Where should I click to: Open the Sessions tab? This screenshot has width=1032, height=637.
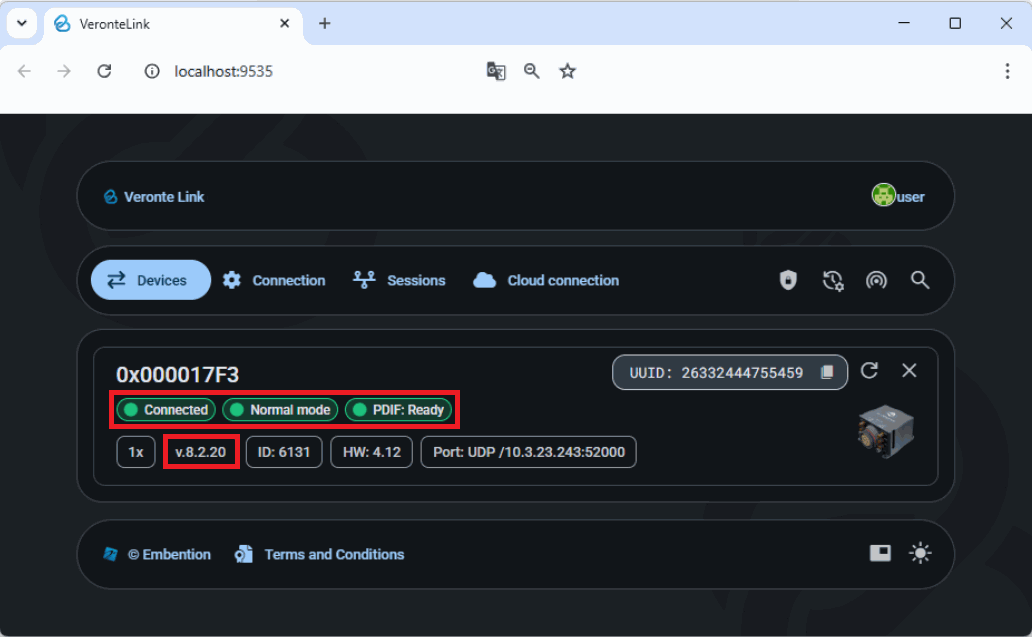400,281
